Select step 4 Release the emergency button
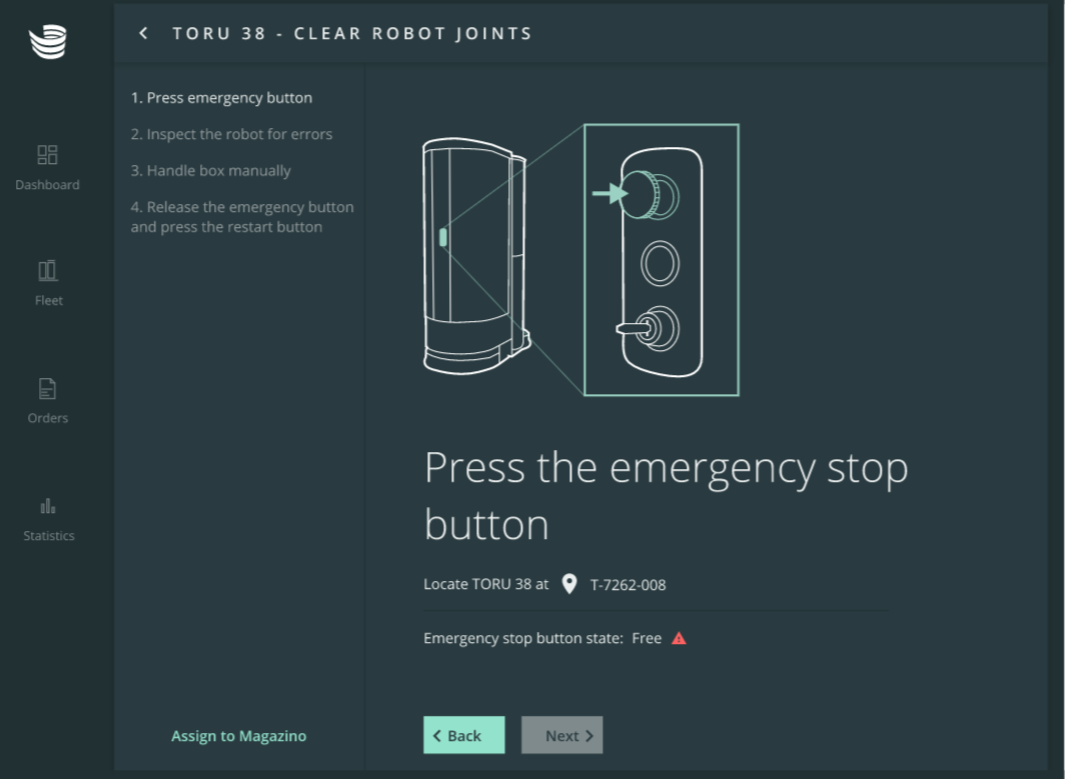This screenshot has width=1065, height=779. 242,217
